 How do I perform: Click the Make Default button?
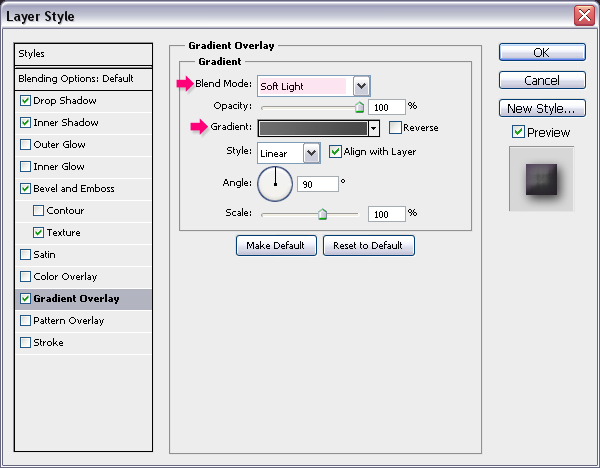[x=276, y=245]
